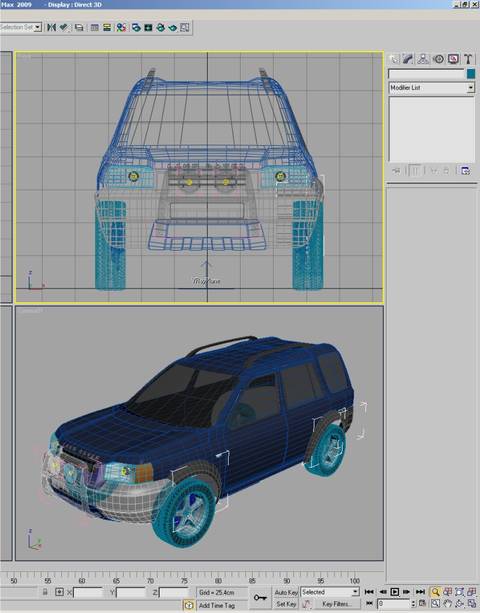This screenshot has height=613, width=480.
Task: Open the Curve Editor icon
Action: click(x=95, y=27)
